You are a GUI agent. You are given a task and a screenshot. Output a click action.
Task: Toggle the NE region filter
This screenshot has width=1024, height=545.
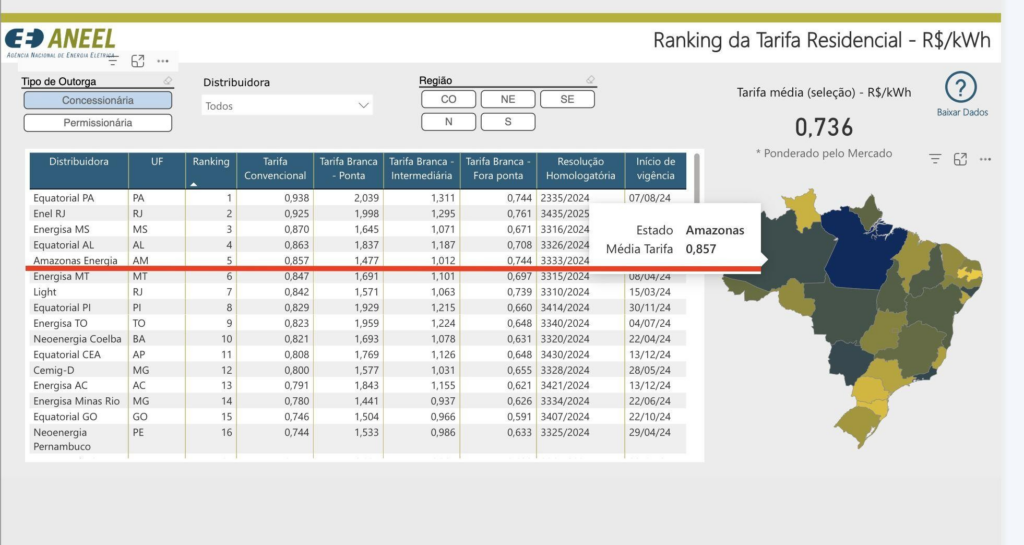tap(508, 99)
